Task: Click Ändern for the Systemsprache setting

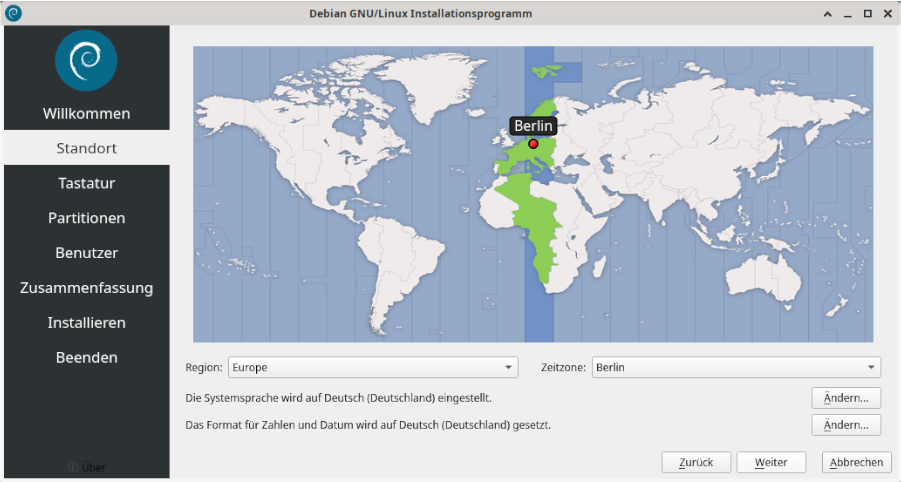Action: [x=846, y=398]
